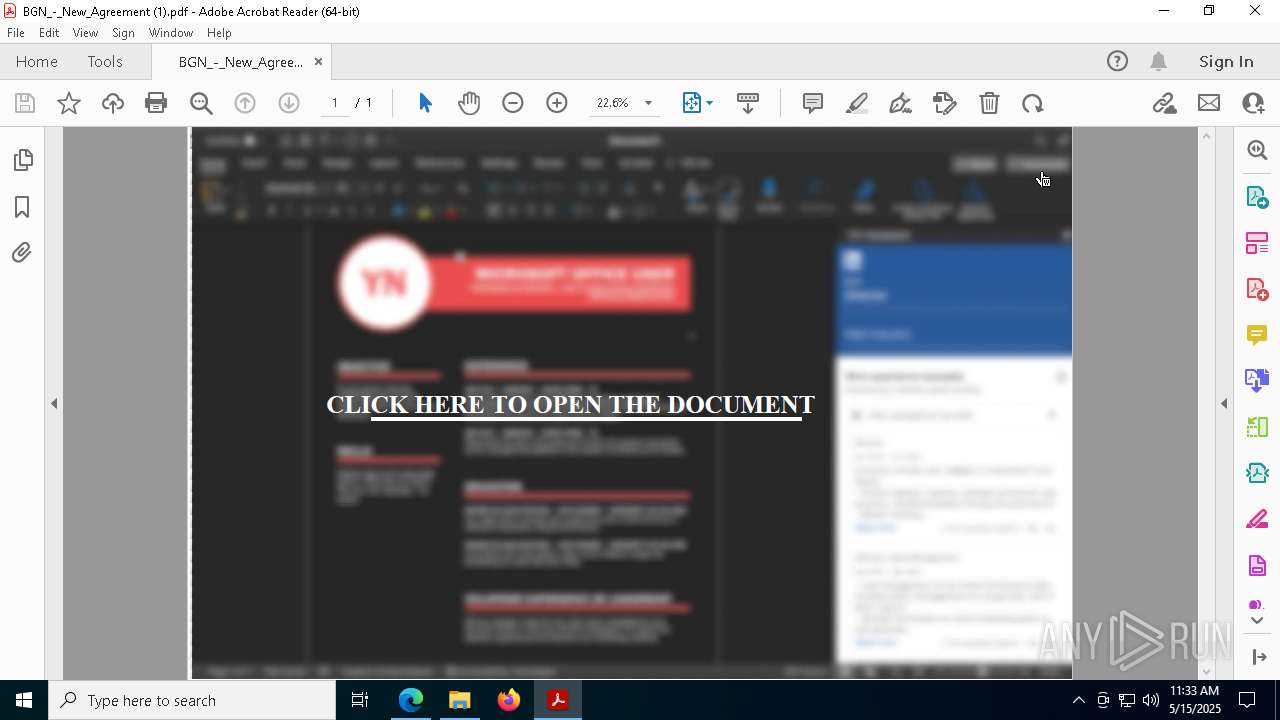Open share with others icon
Screen dimensions: 1280x720
click(x=1253, y=103)
